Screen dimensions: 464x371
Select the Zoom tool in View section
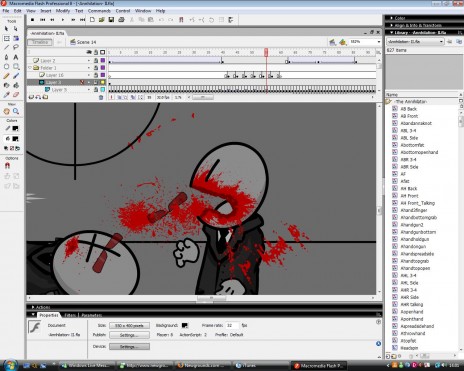coord(16,111)
